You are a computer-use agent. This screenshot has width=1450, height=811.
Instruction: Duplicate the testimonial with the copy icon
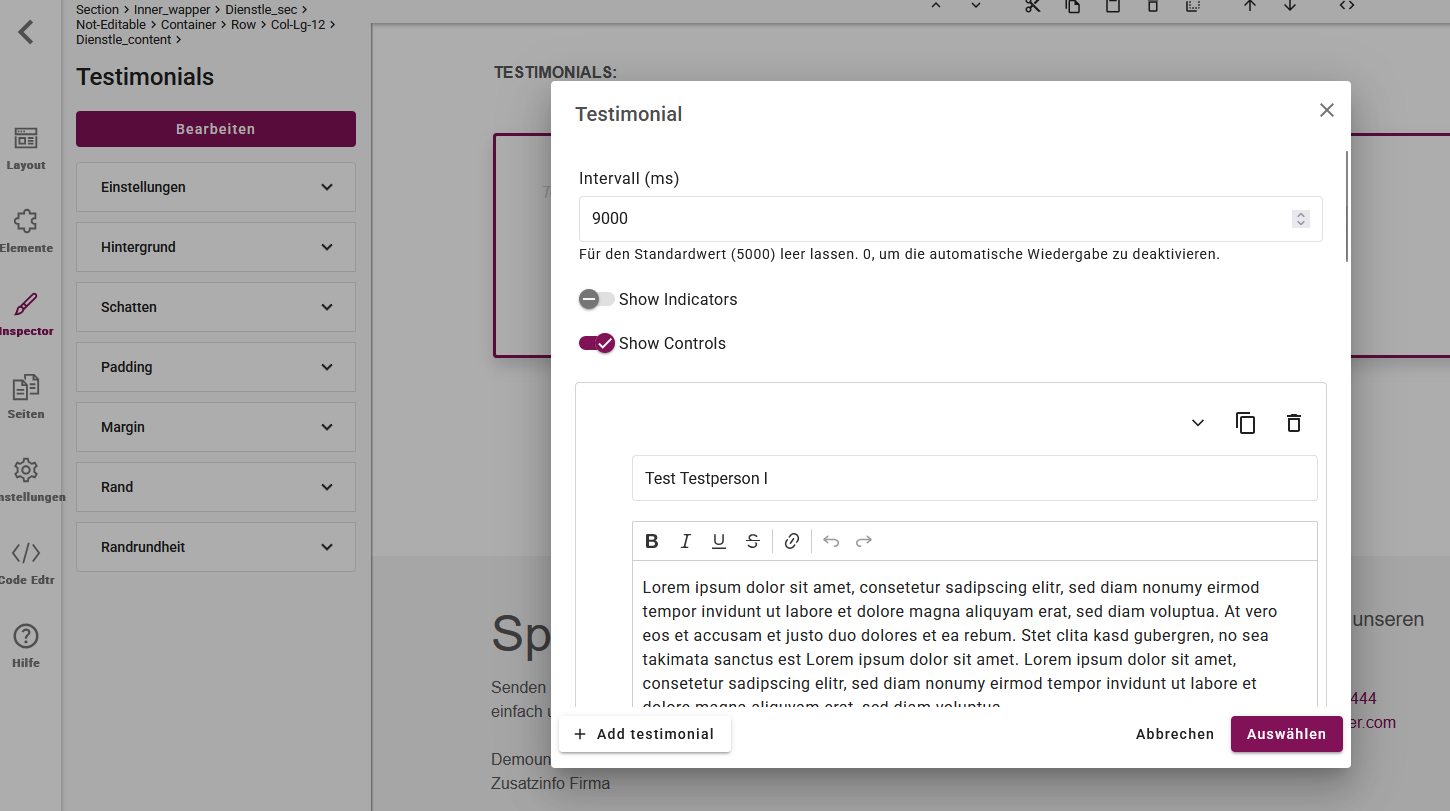[1245, 423]
